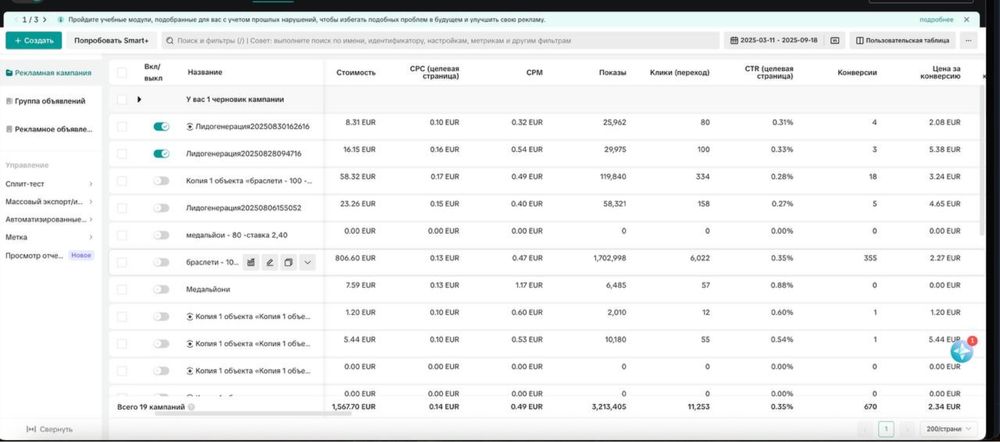Click the Группа объявлений level icon
This screenshot has width=1000, height=442.
coord(9,101)
